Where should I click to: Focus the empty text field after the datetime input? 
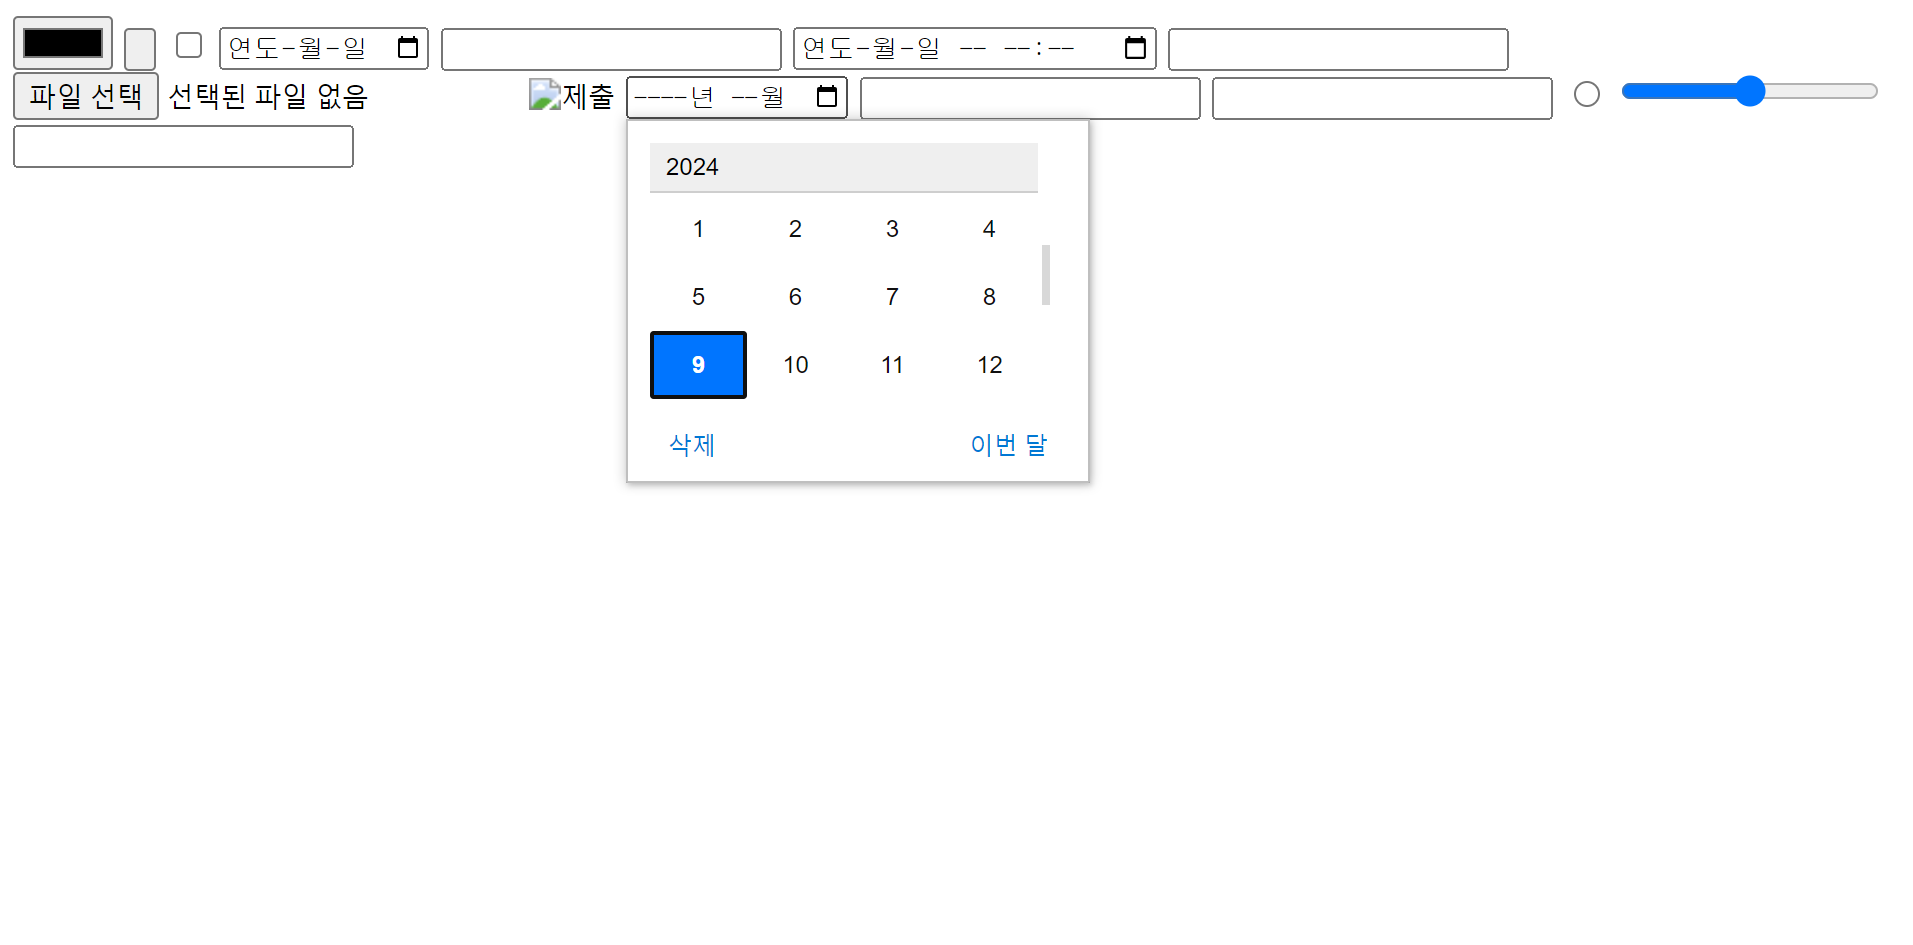click(1338, 49)
